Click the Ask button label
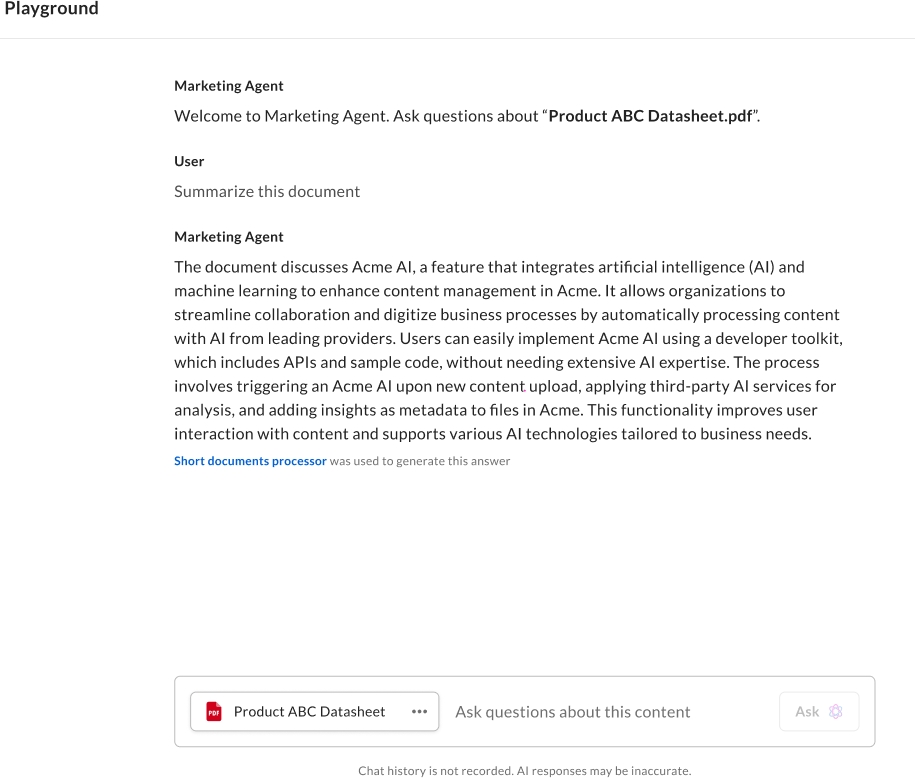This screenshot has height=778, width=915. [x=807, y=712]
